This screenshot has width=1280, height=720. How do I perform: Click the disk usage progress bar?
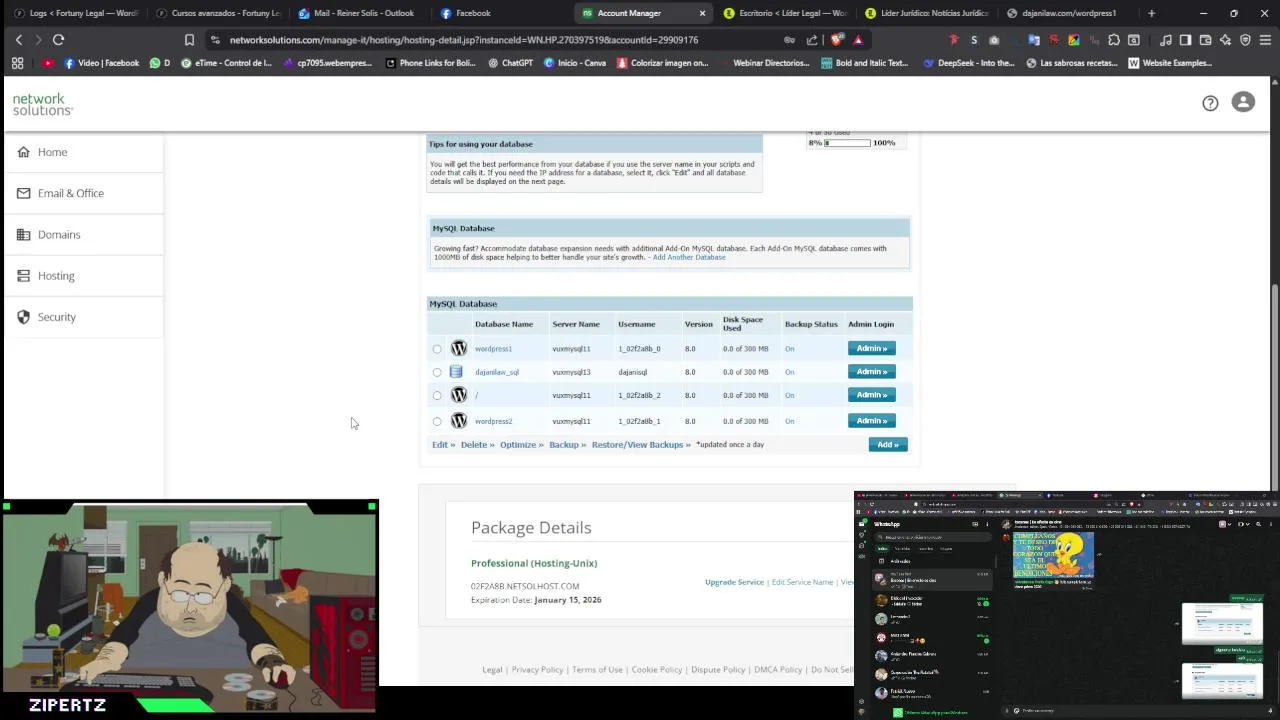coord(847,143)
